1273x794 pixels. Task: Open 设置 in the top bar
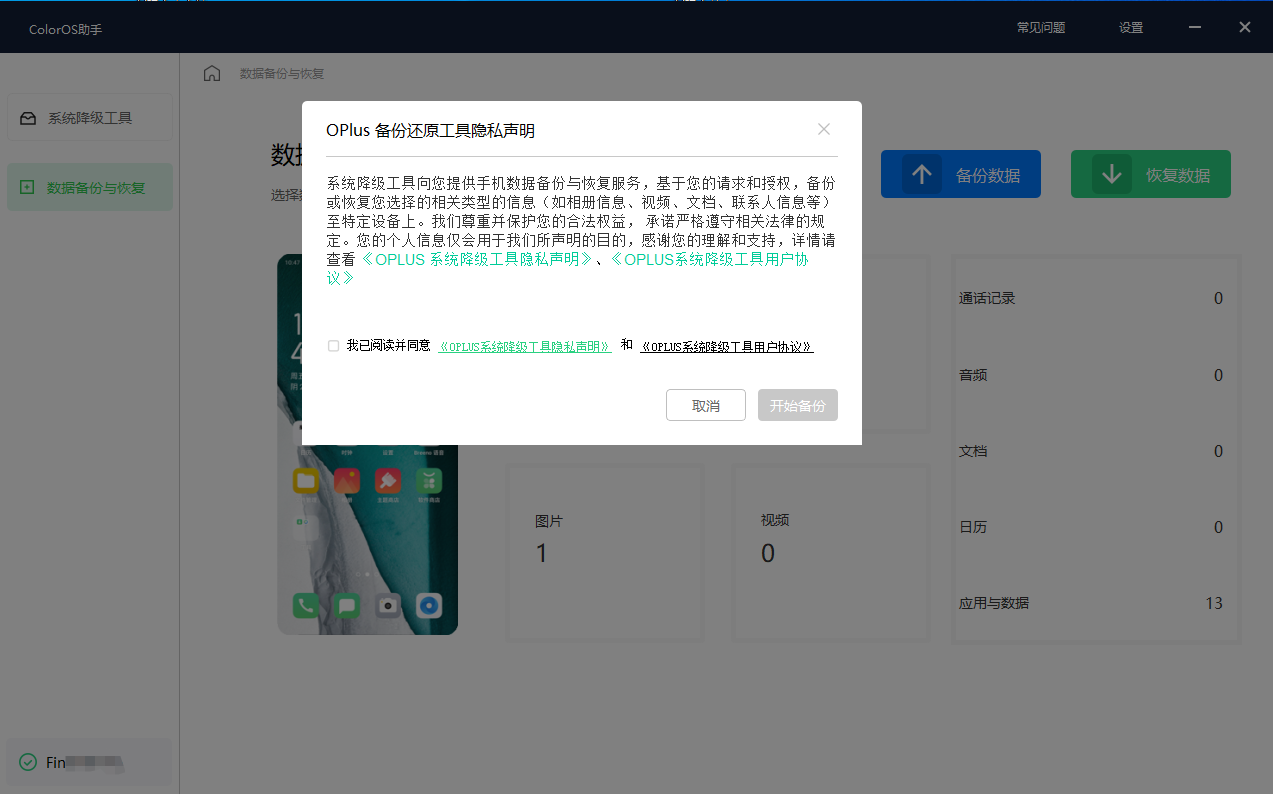point(1131,27)
